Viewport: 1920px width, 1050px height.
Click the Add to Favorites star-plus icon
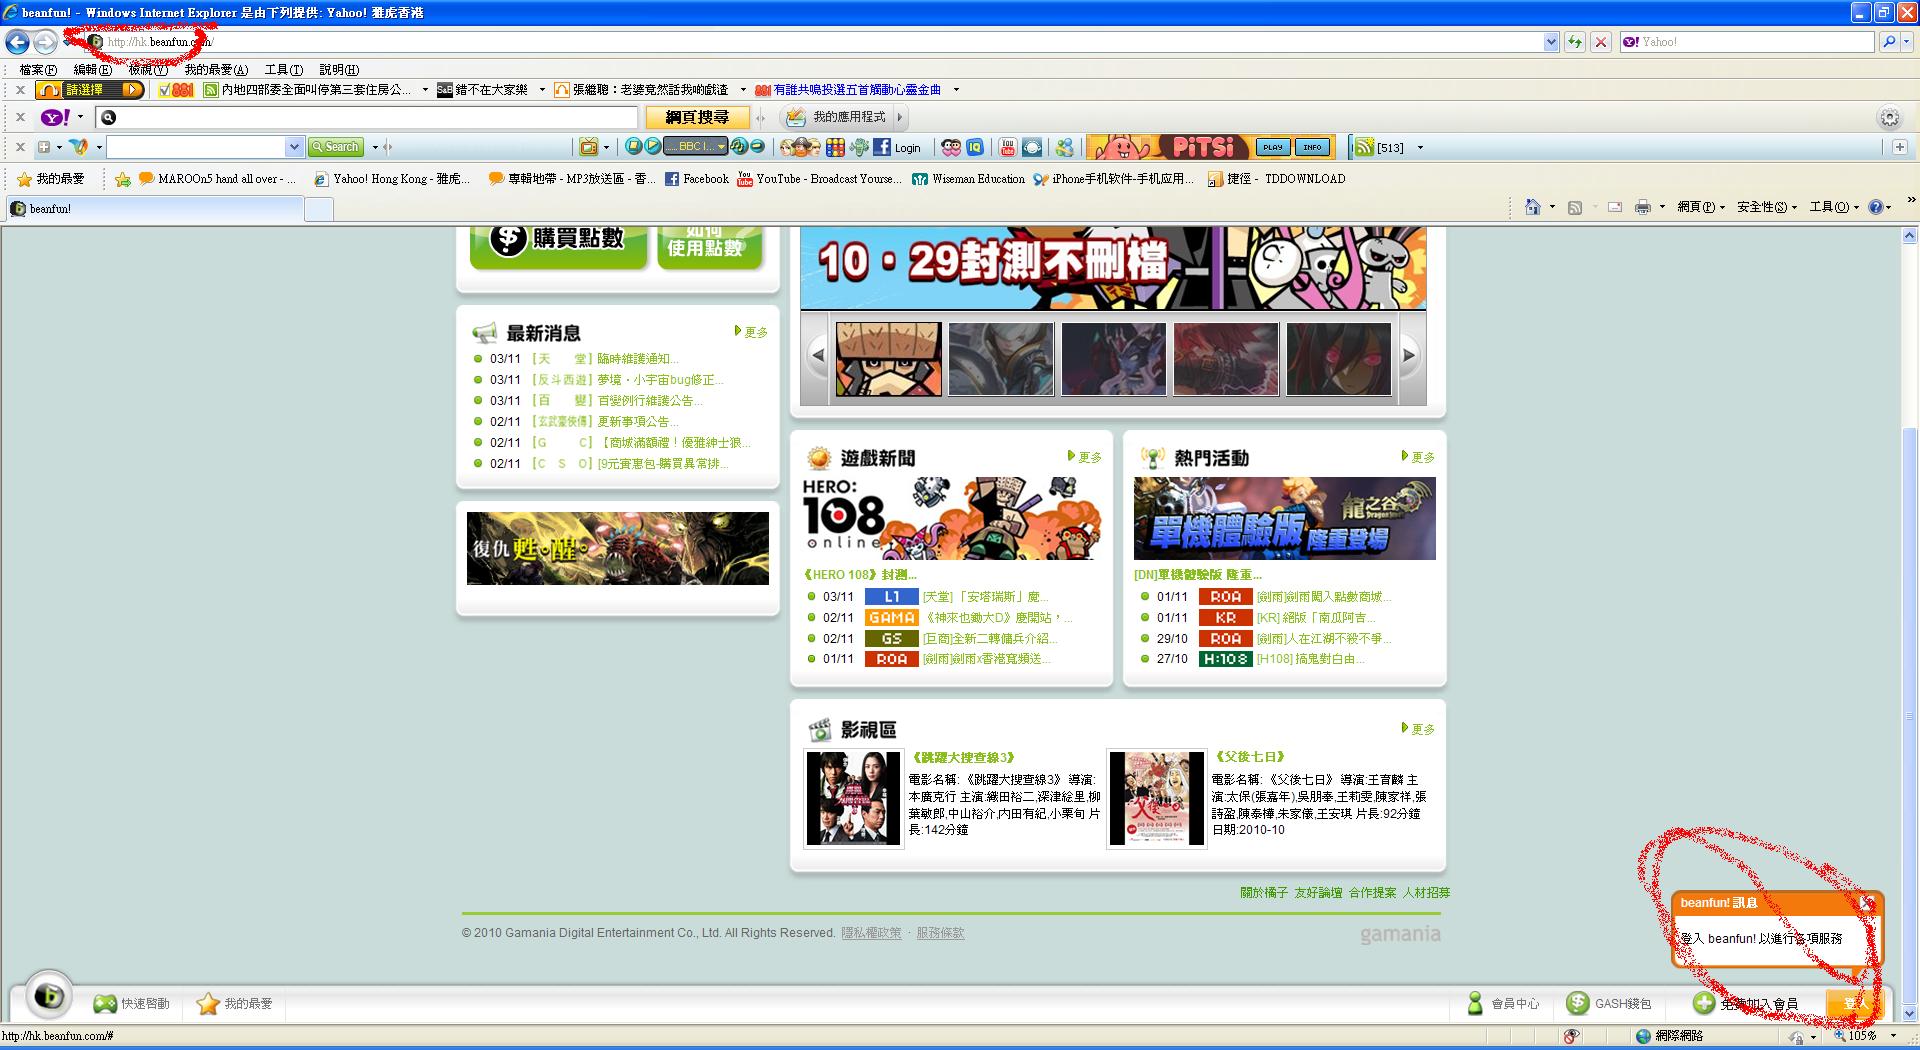pos(123,179)
